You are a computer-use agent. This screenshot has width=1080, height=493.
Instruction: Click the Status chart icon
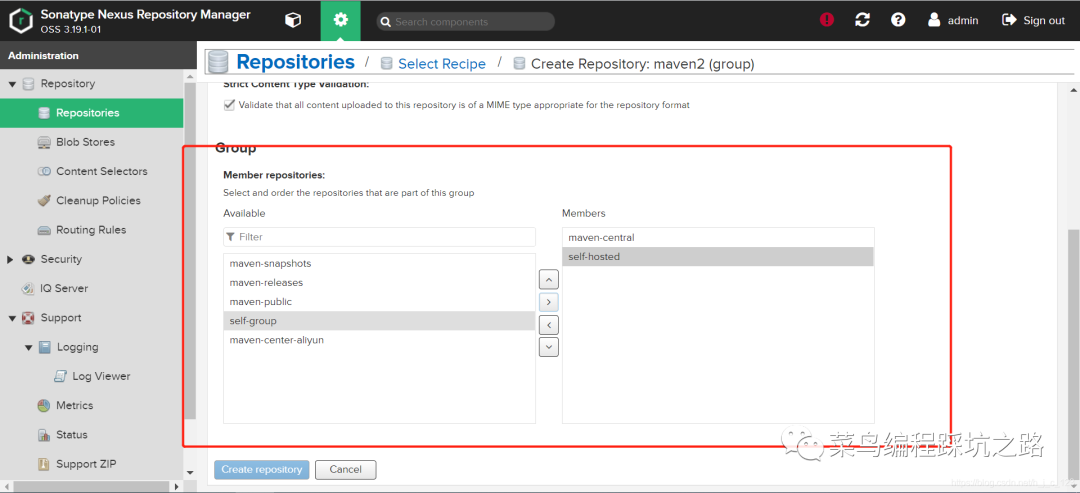click(44, 435)
